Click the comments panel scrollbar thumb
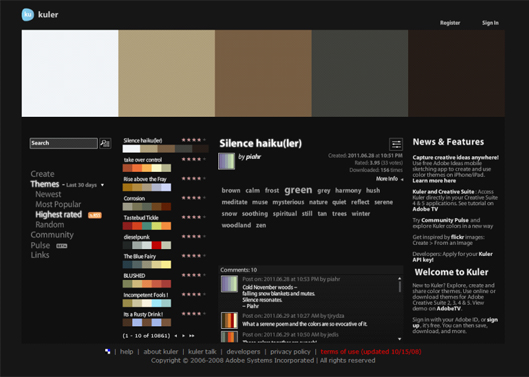The width and height of the screenshot is (529, 377). (x=400, y=287)
